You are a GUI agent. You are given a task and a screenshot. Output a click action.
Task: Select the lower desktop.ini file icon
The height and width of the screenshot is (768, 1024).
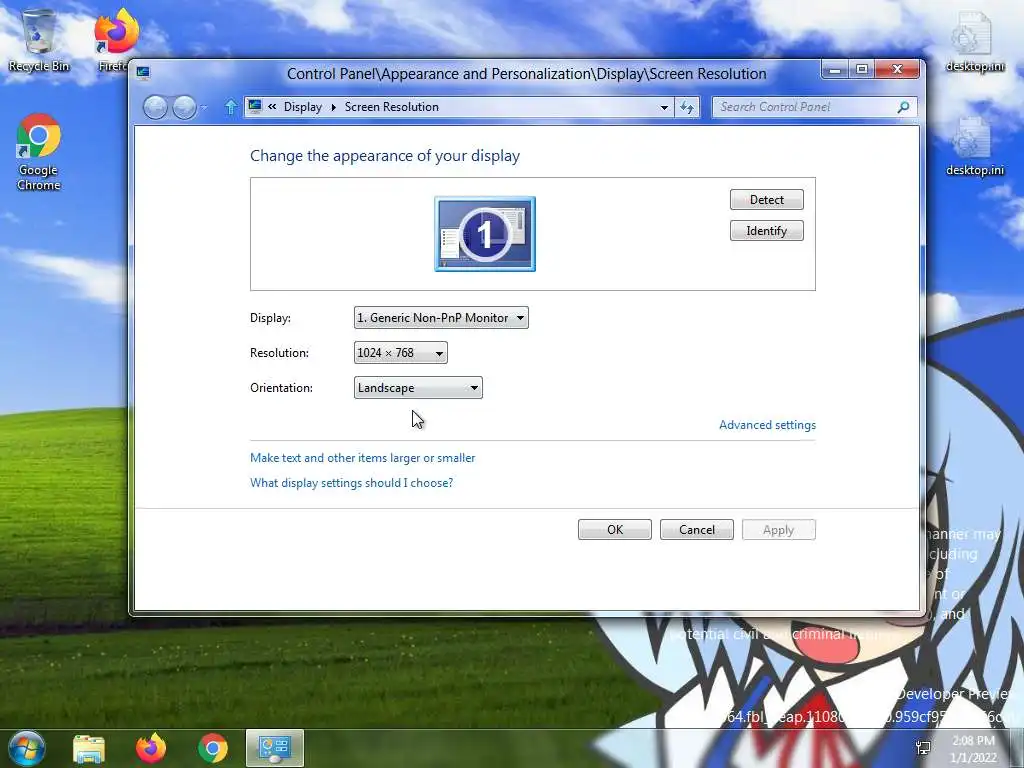coord(974,147)
